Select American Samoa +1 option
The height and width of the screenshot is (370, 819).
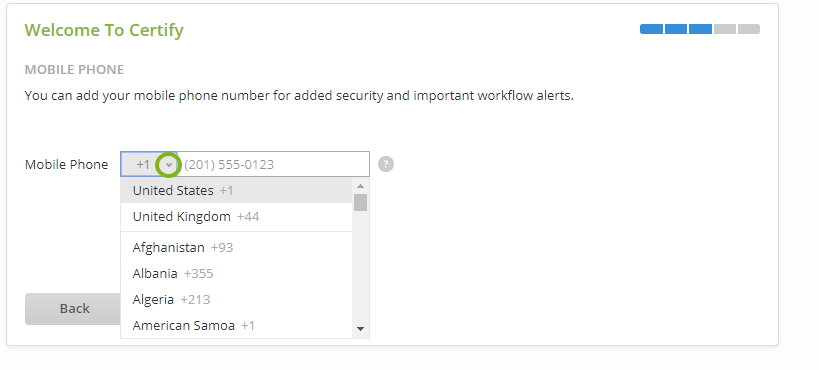coord(237,326)
